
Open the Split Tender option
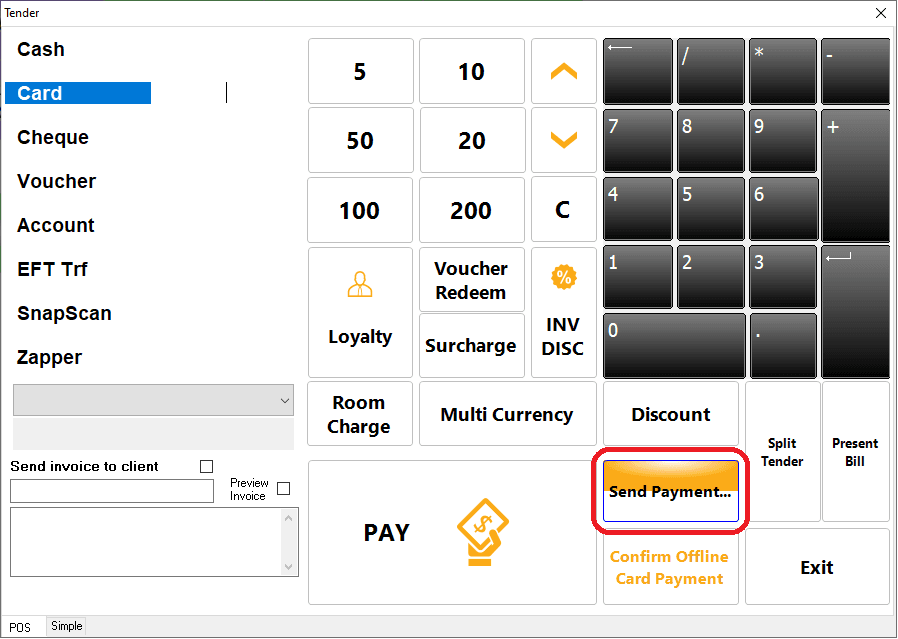[x=782, y=452]
